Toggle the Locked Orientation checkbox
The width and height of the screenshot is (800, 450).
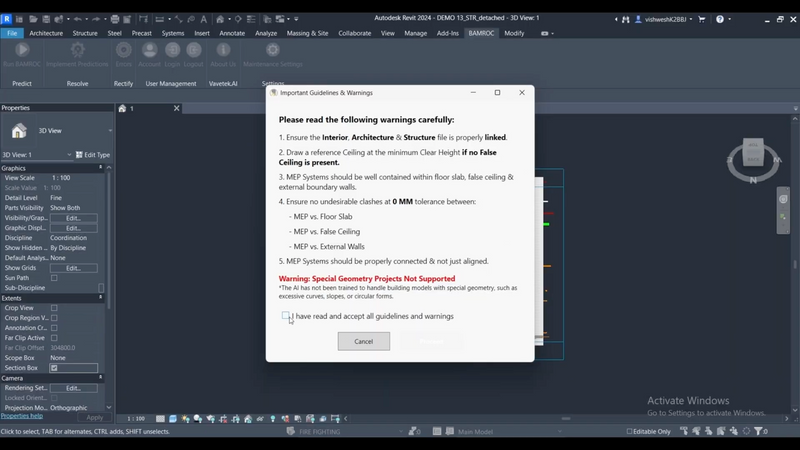(54, 398)
